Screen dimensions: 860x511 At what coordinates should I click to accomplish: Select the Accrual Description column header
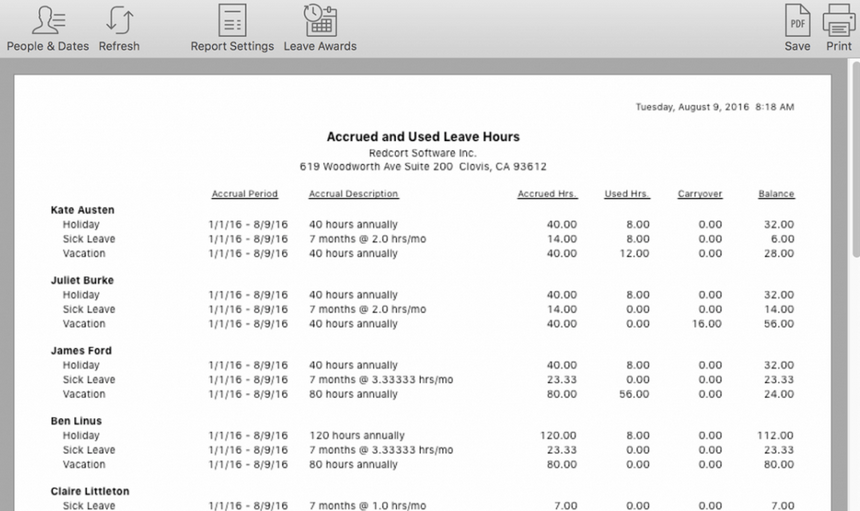(353, 194)
